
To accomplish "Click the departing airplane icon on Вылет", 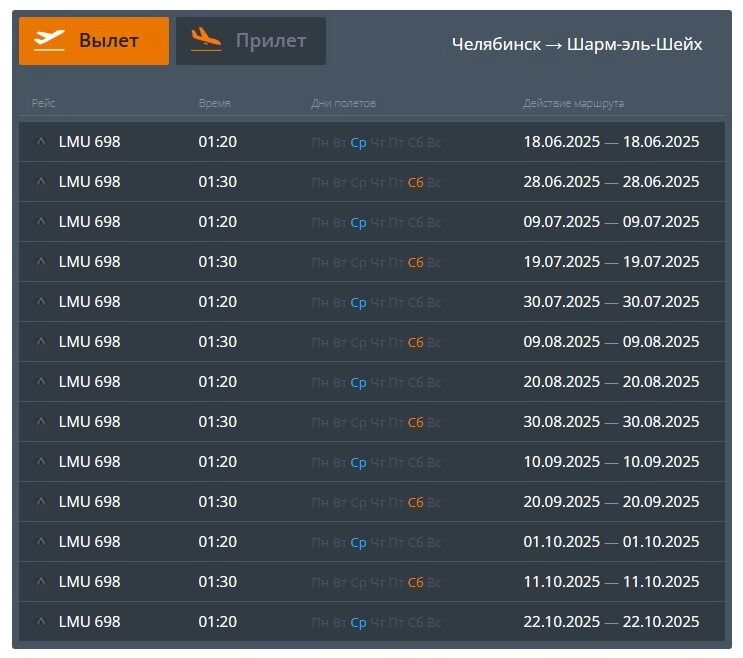I will (49, 41).
